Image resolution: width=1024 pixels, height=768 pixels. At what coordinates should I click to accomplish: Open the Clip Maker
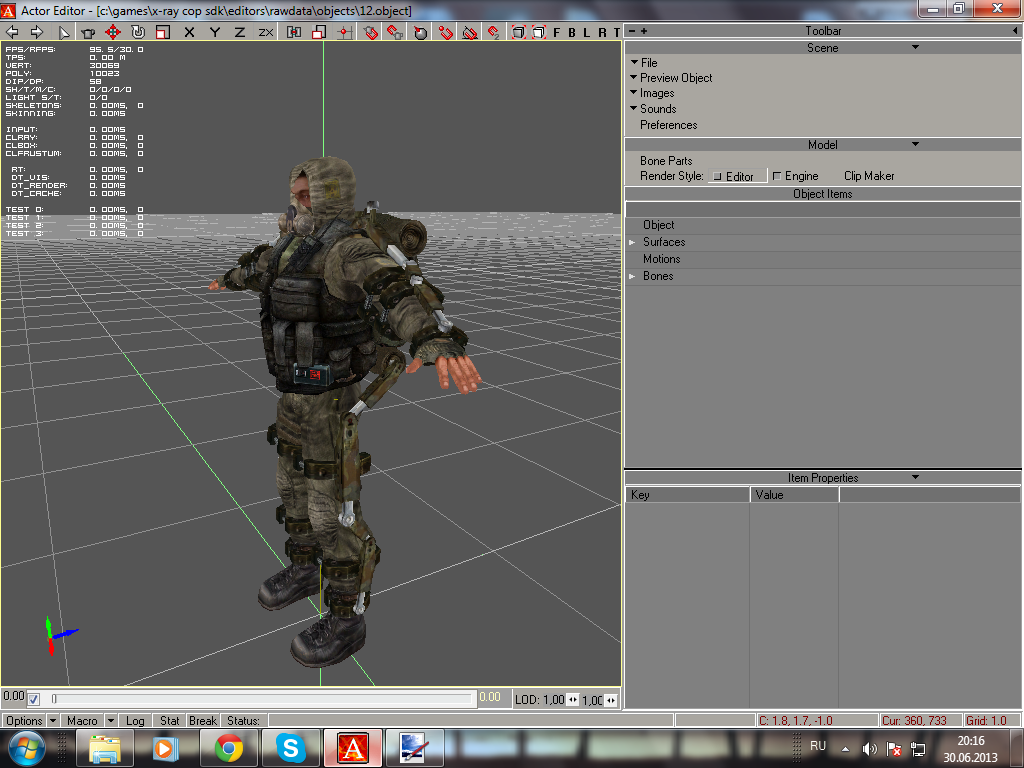click(x=869, y=176)
